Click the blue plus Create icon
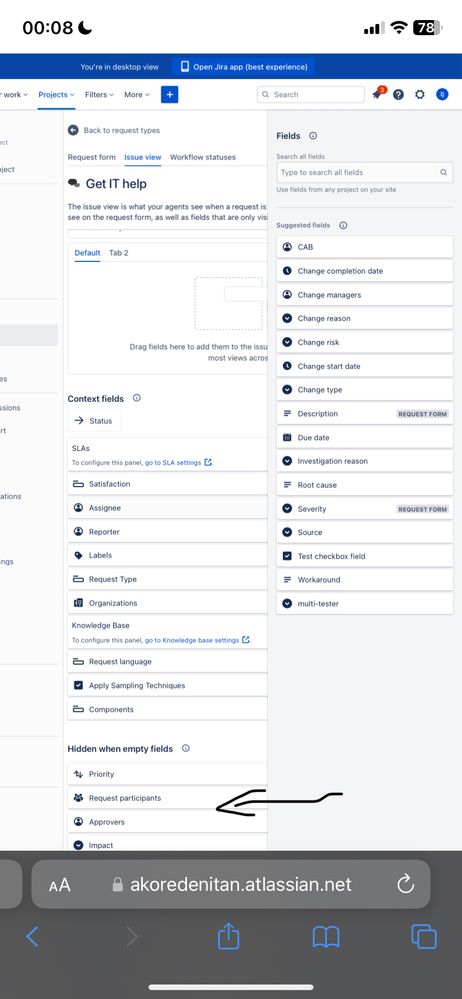The image size is (462, 999). [170, 94]
